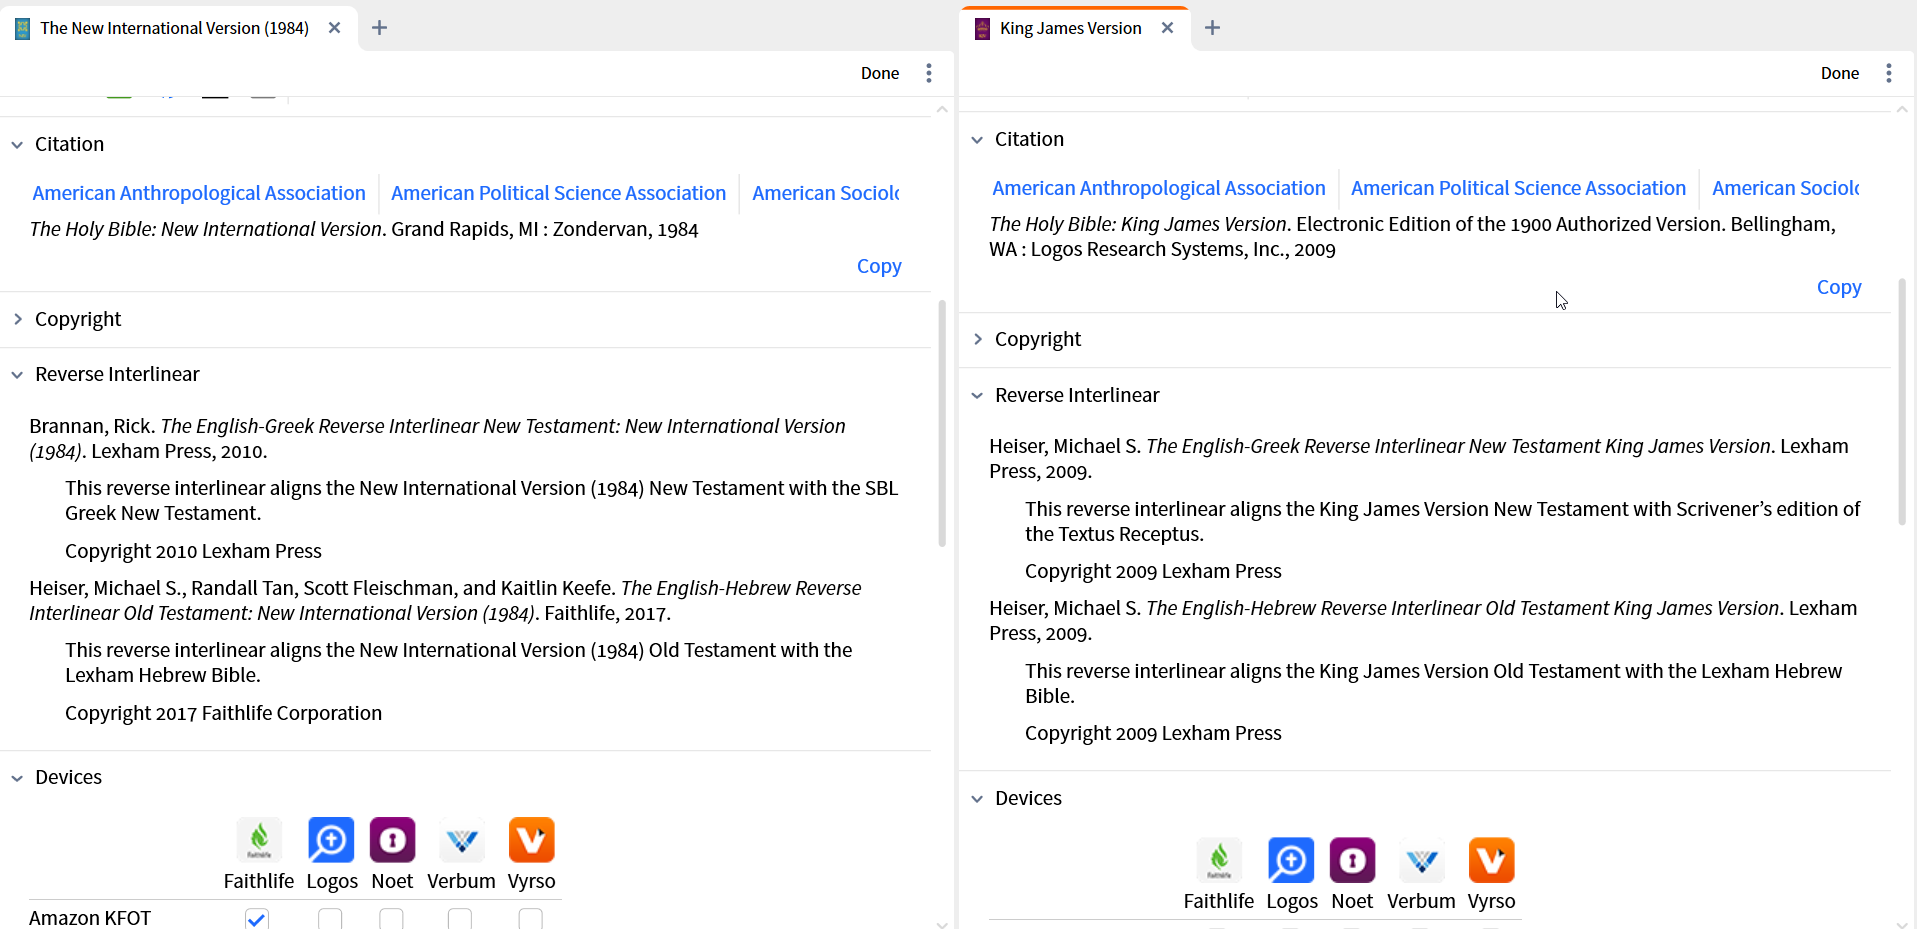The image size is (1917, 929).
Task: Click 'Copyright 2010 Lexham Press' text
Action: coord(193,551)
